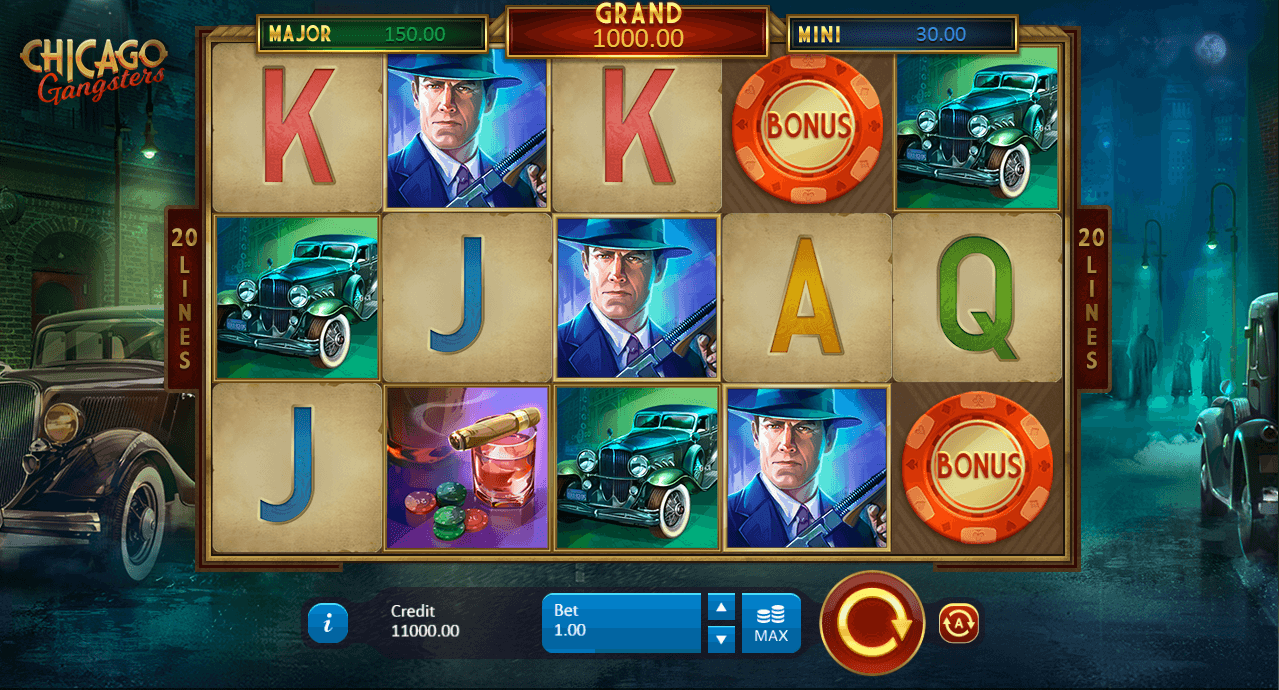Toggle autoplay with the small A icon
The image size is (1279, 690).
[x=958, y=624]
